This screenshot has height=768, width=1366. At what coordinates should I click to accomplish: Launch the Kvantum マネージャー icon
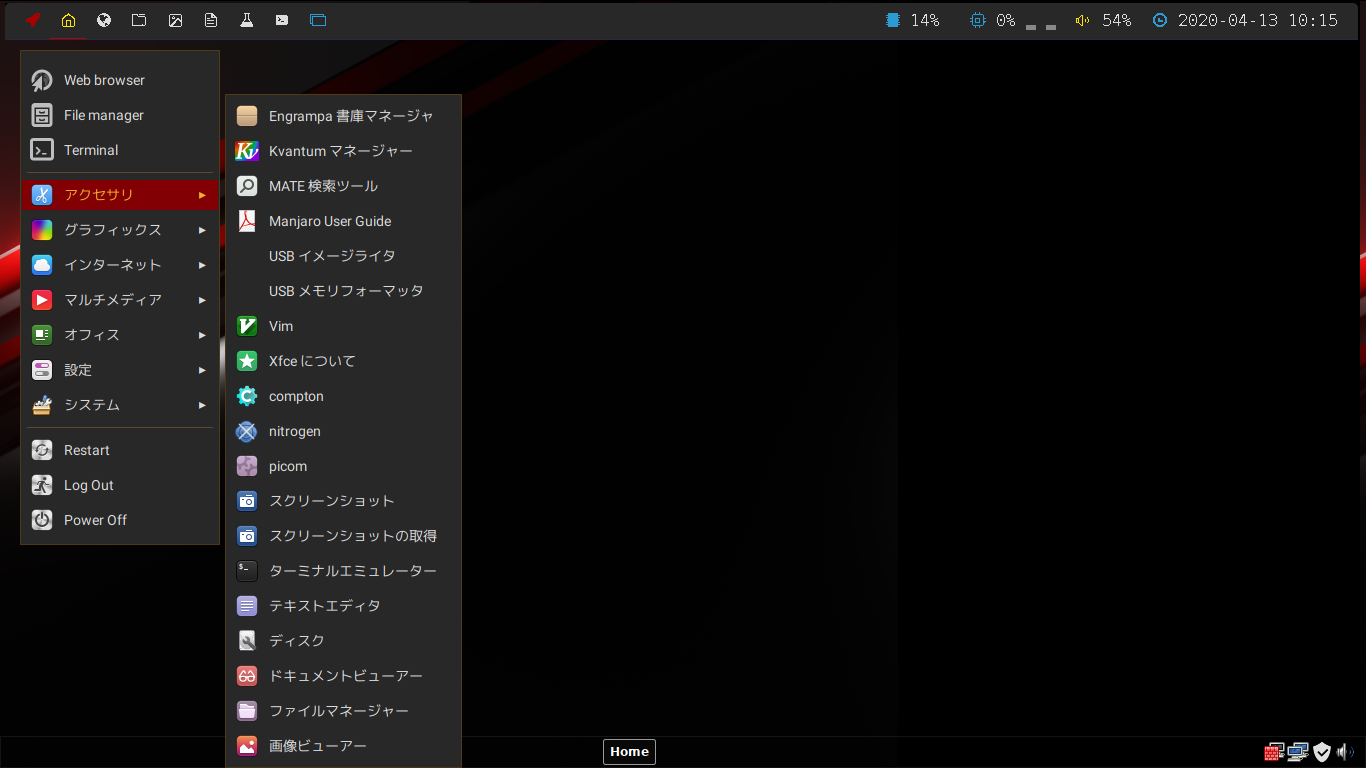click(247, 151)
